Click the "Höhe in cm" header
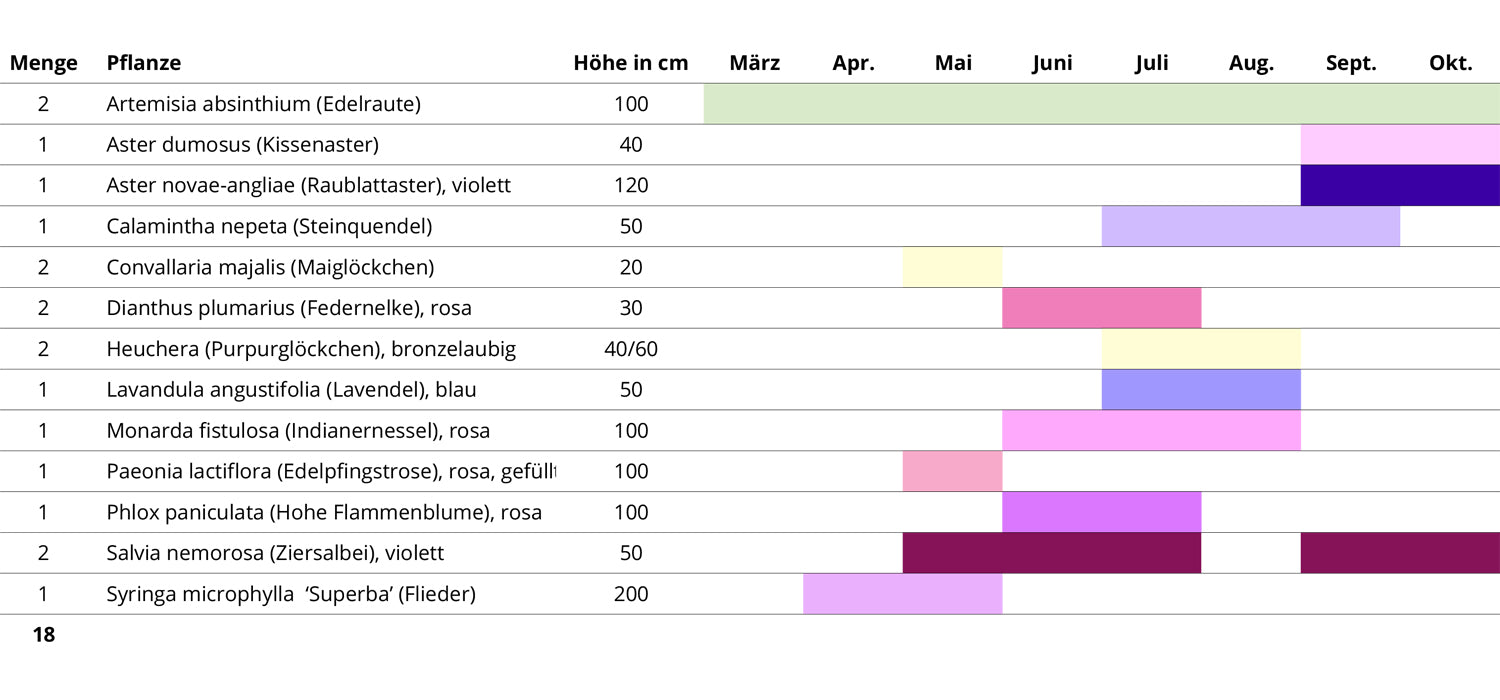This screenshot has width=1500, height=700. click(631, 63)
